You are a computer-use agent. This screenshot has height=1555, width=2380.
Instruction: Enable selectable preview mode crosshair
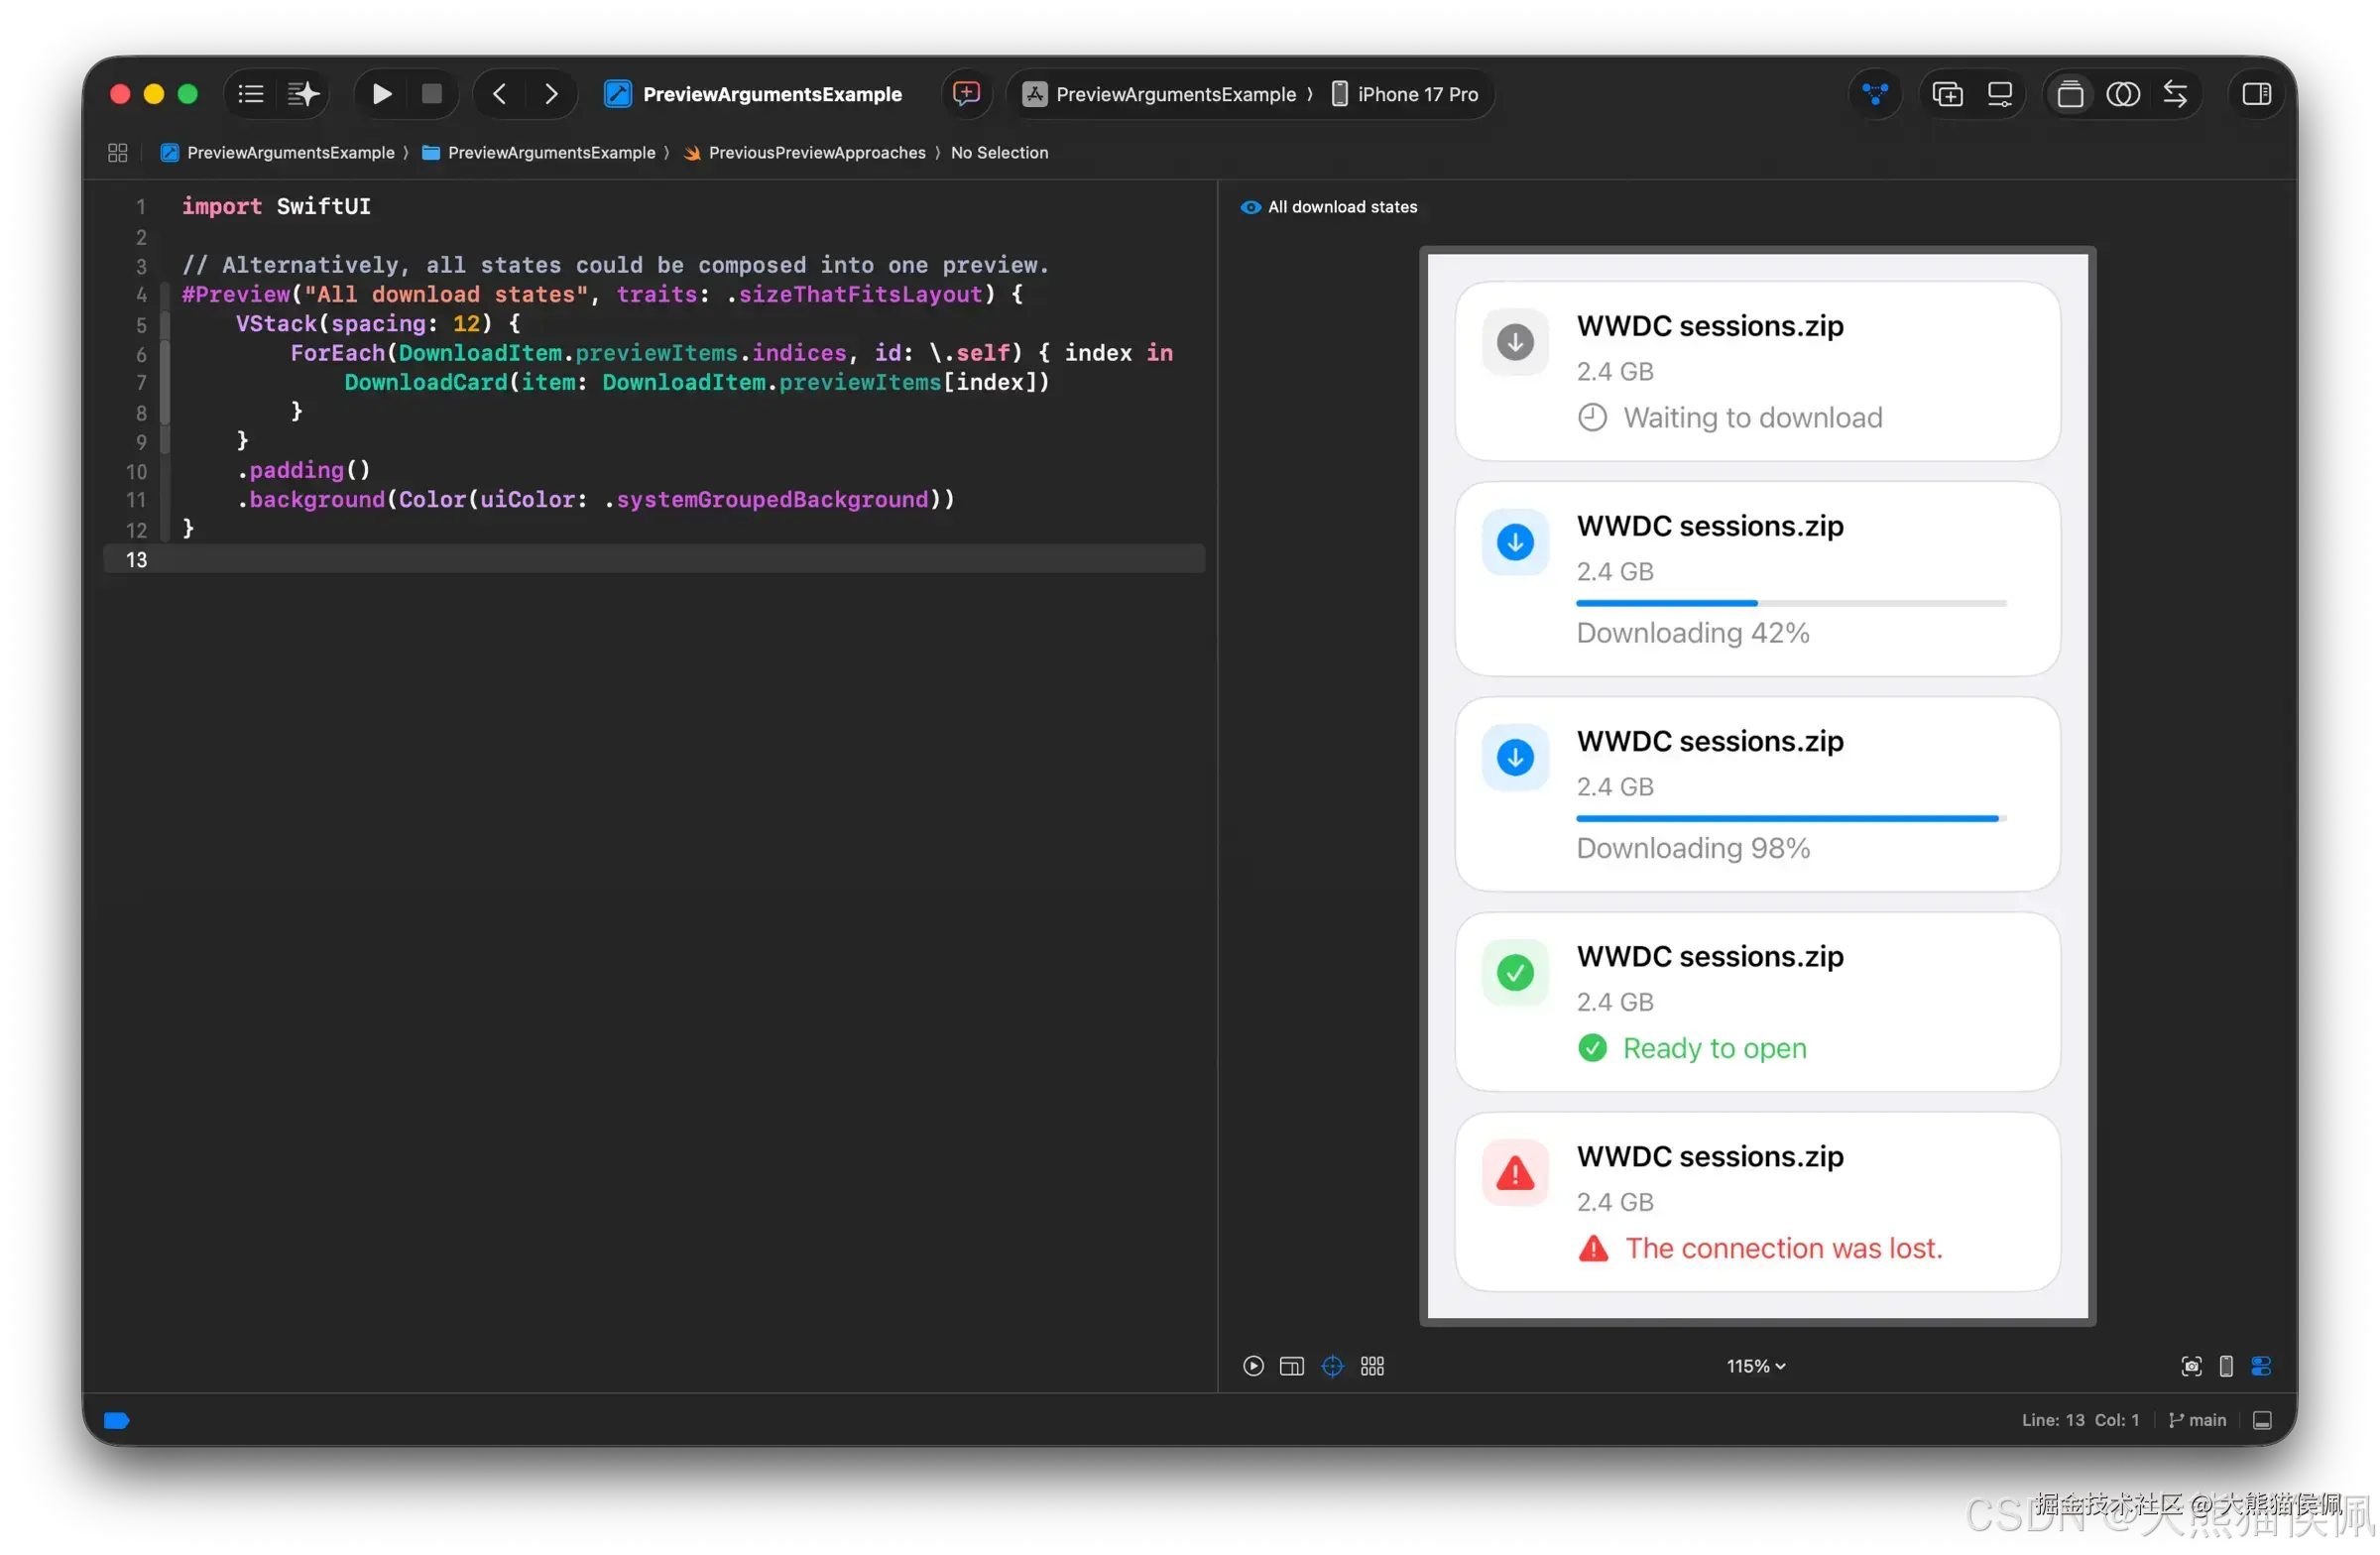[x=1332, y=1366]
